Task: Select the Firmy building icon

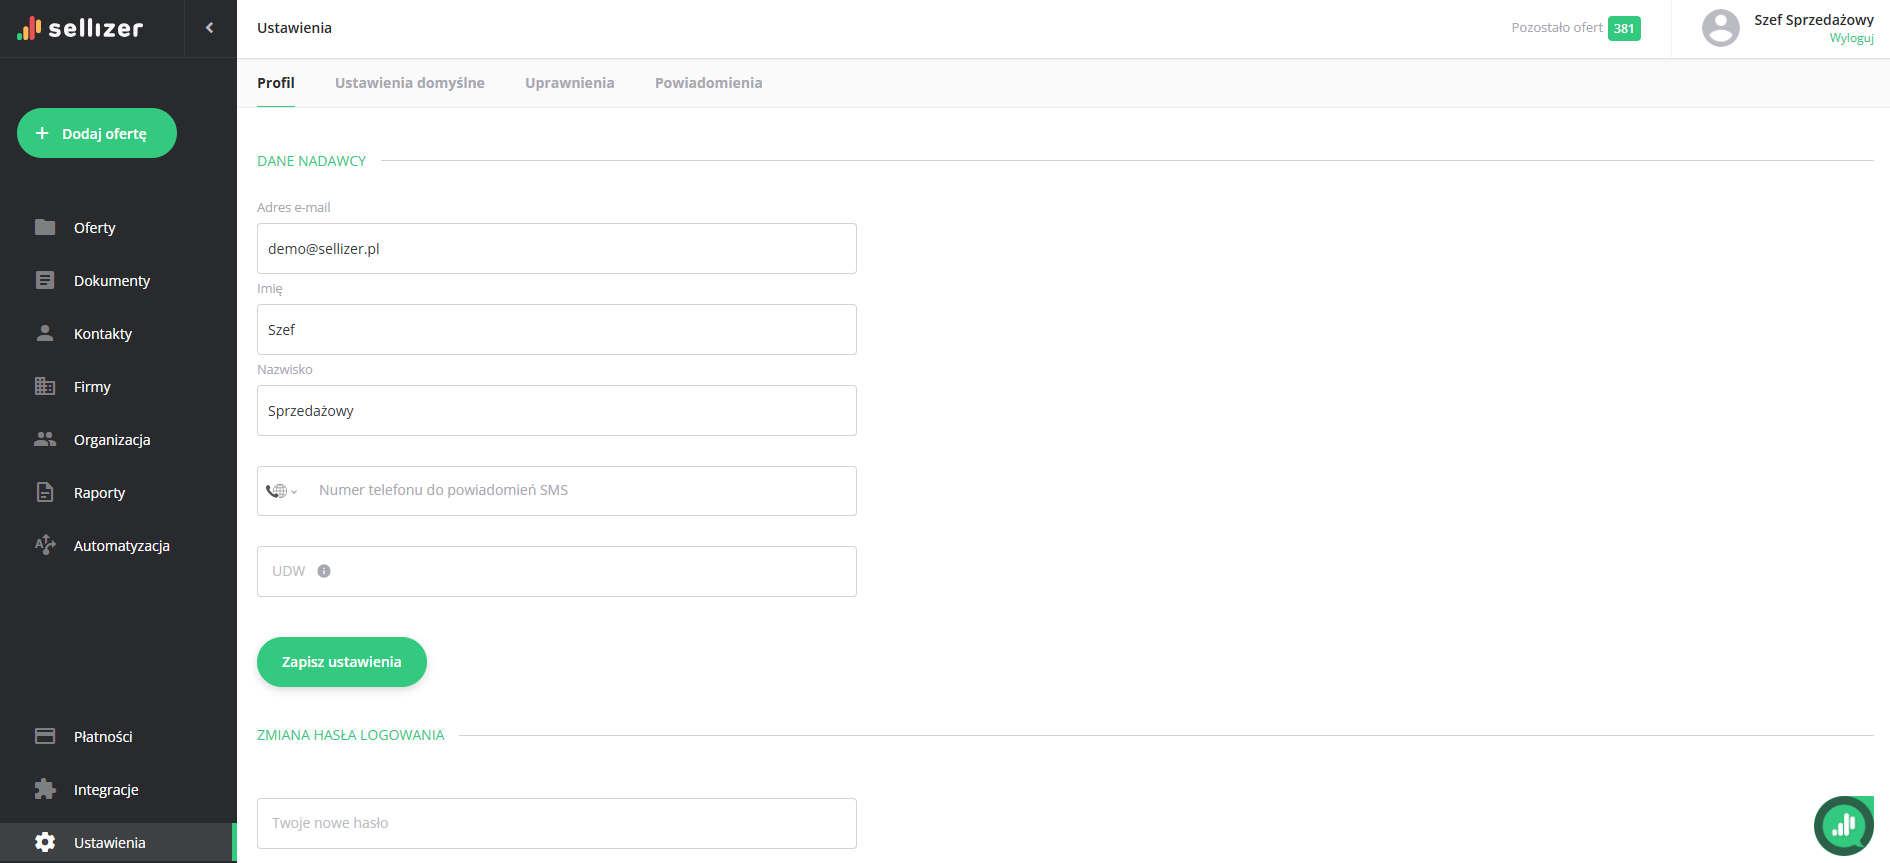Action: coord(45,386)
